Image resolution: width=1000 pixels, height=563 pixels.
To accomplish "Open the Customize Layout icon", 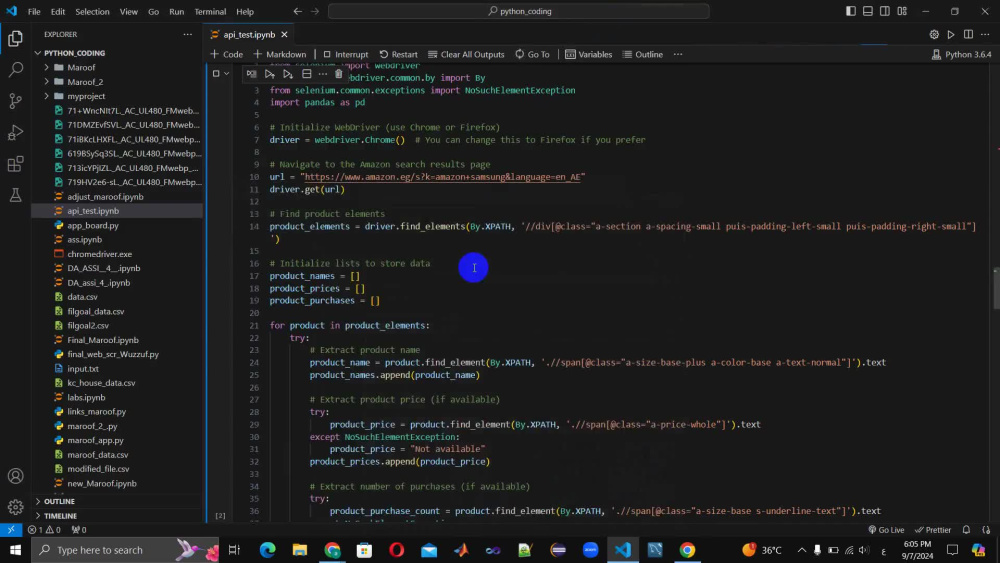I will pyautogui.click(x=902, y=11).
